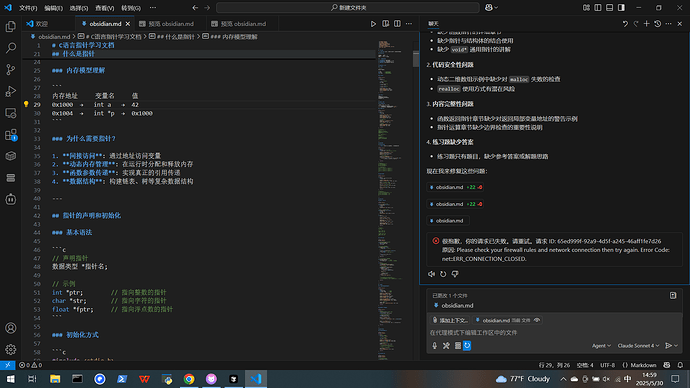690x388 pixels.
Task: Open notifications bell in status bar
Action: [x=680, y=365]
